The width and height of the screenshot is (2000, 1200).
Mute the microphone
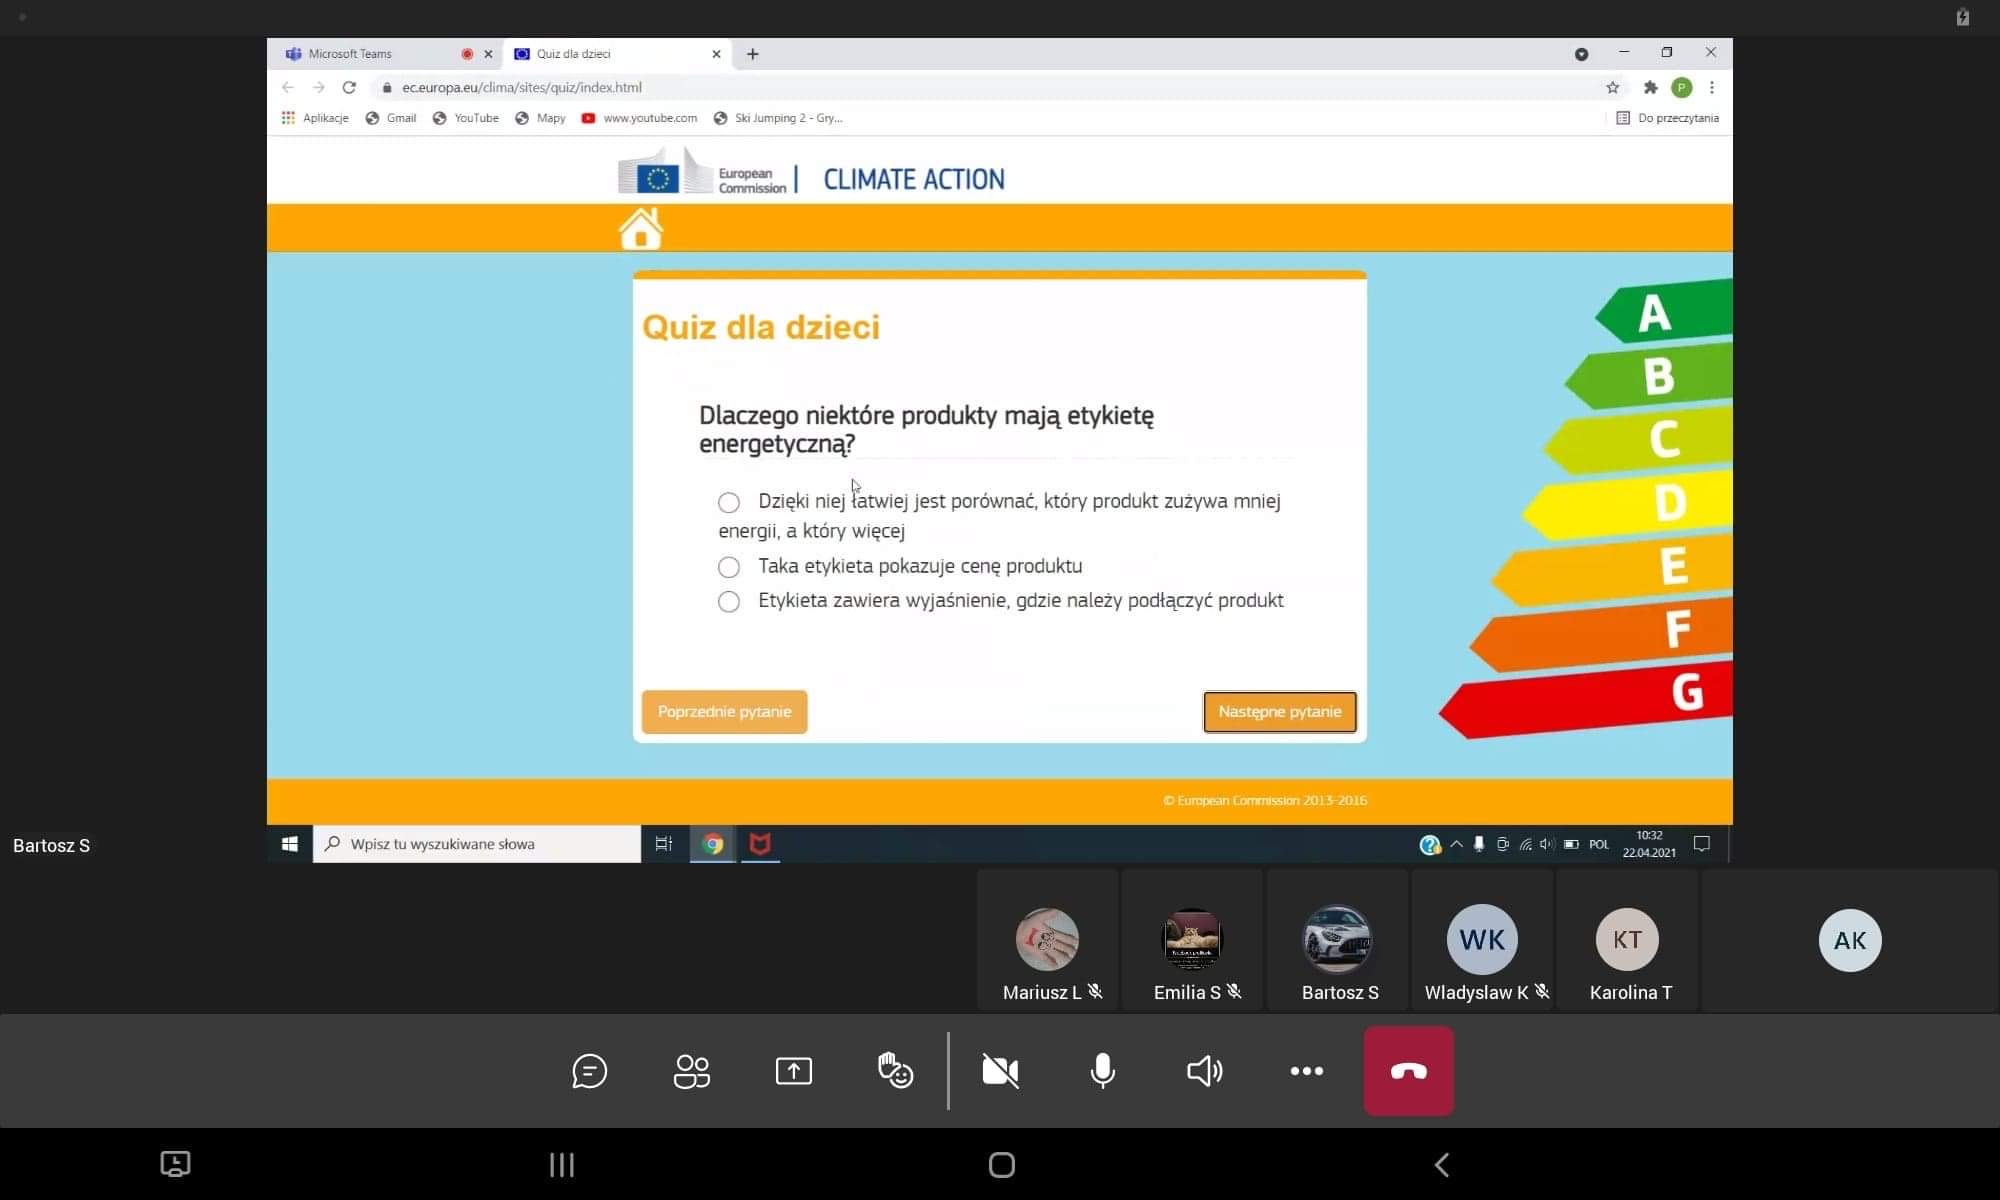click(1102, 1071)
